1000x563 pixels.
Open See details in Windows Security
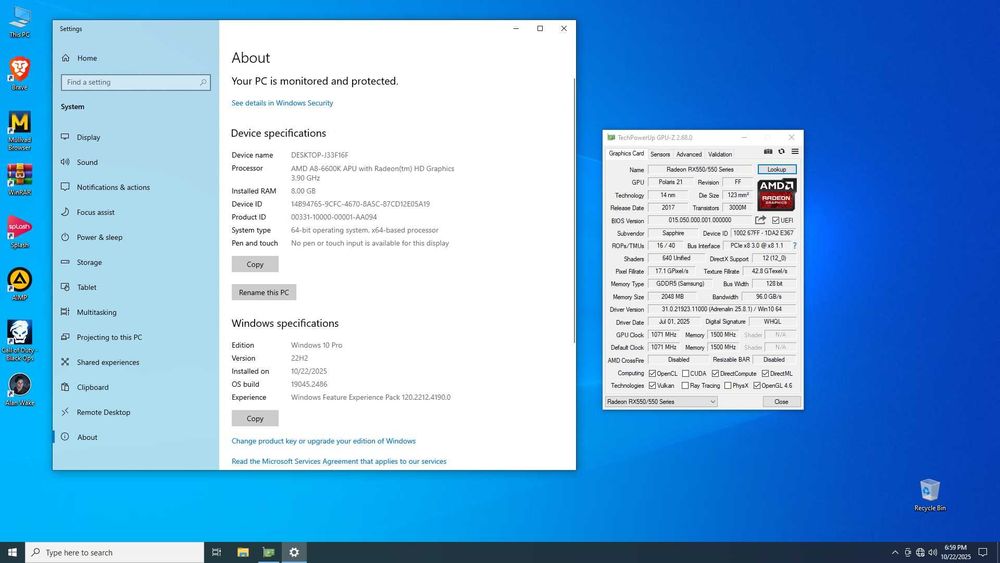(283, 103)
